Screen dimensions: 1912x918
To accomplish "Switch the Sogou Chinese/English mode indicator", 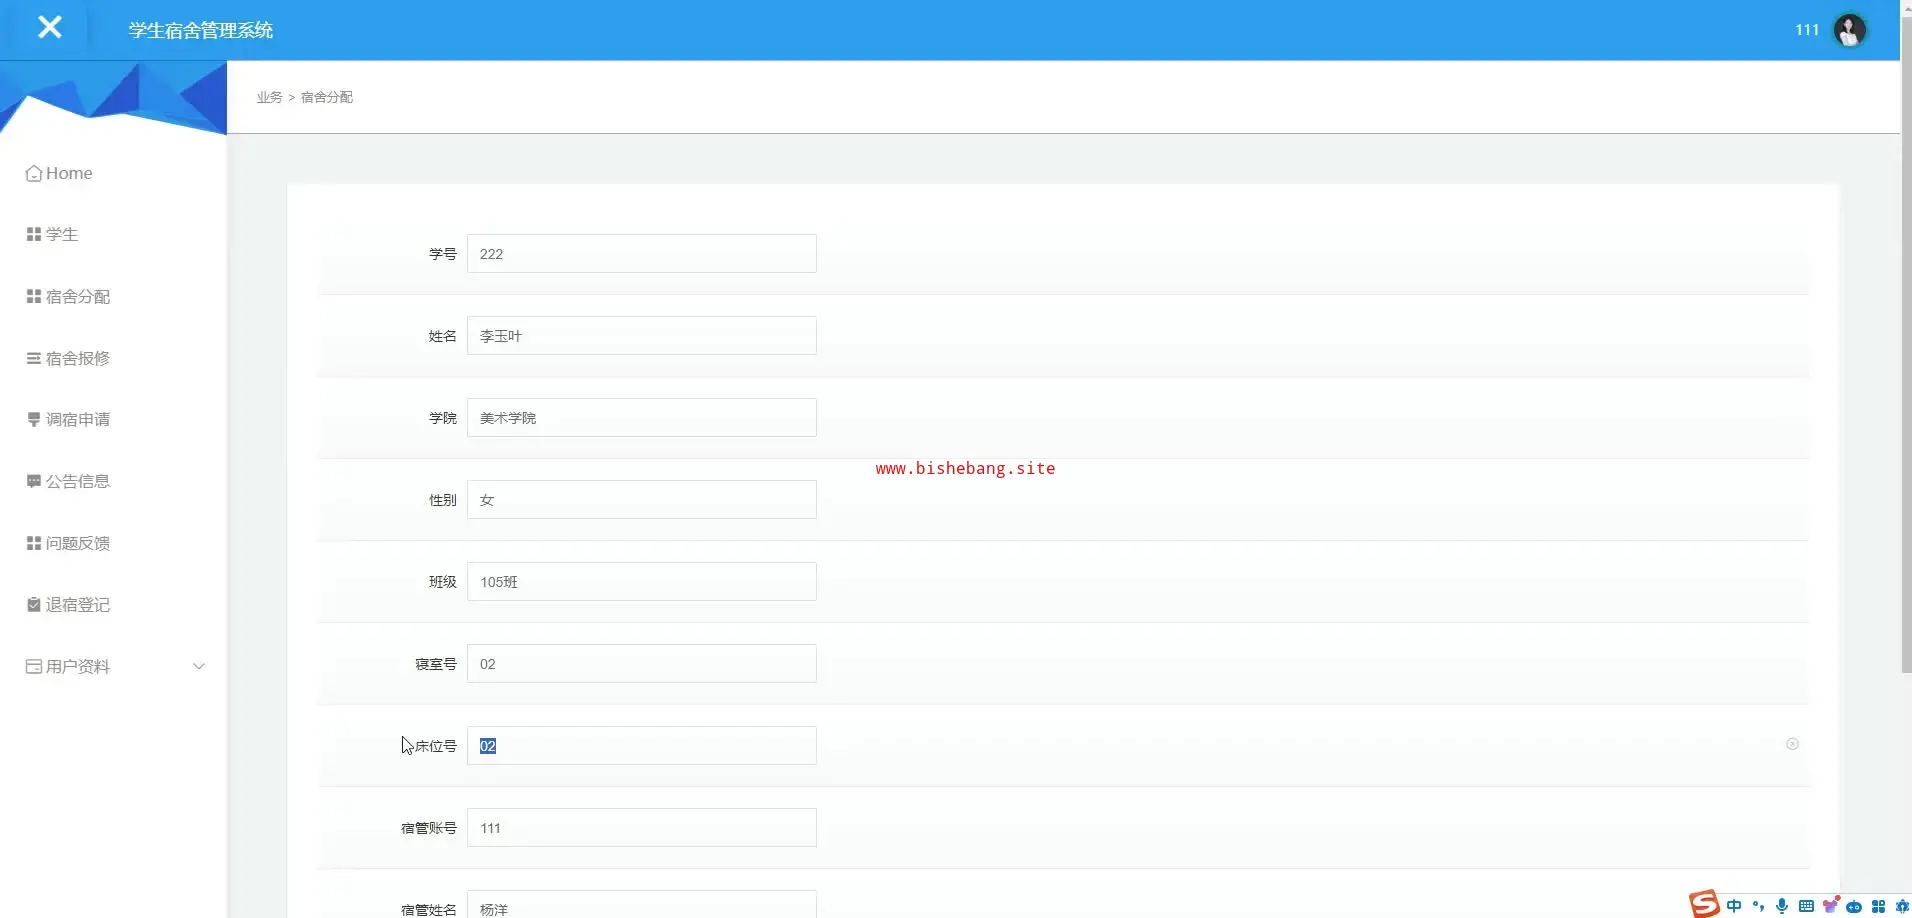I will 1734,906.
